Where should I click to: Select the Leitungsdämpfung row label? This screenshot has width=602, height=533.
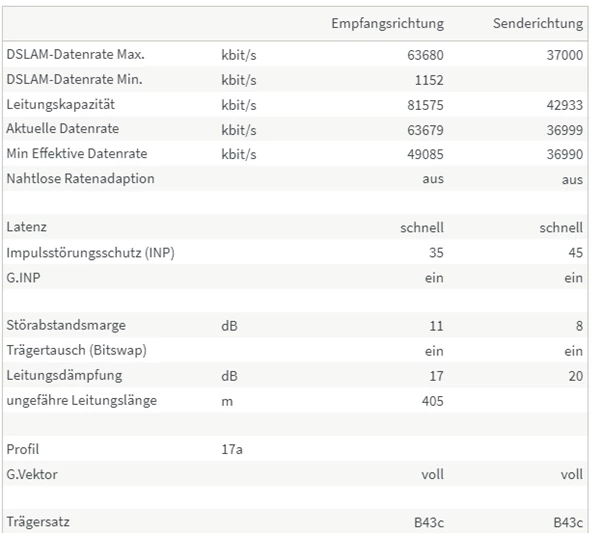[x=64, y=375]
